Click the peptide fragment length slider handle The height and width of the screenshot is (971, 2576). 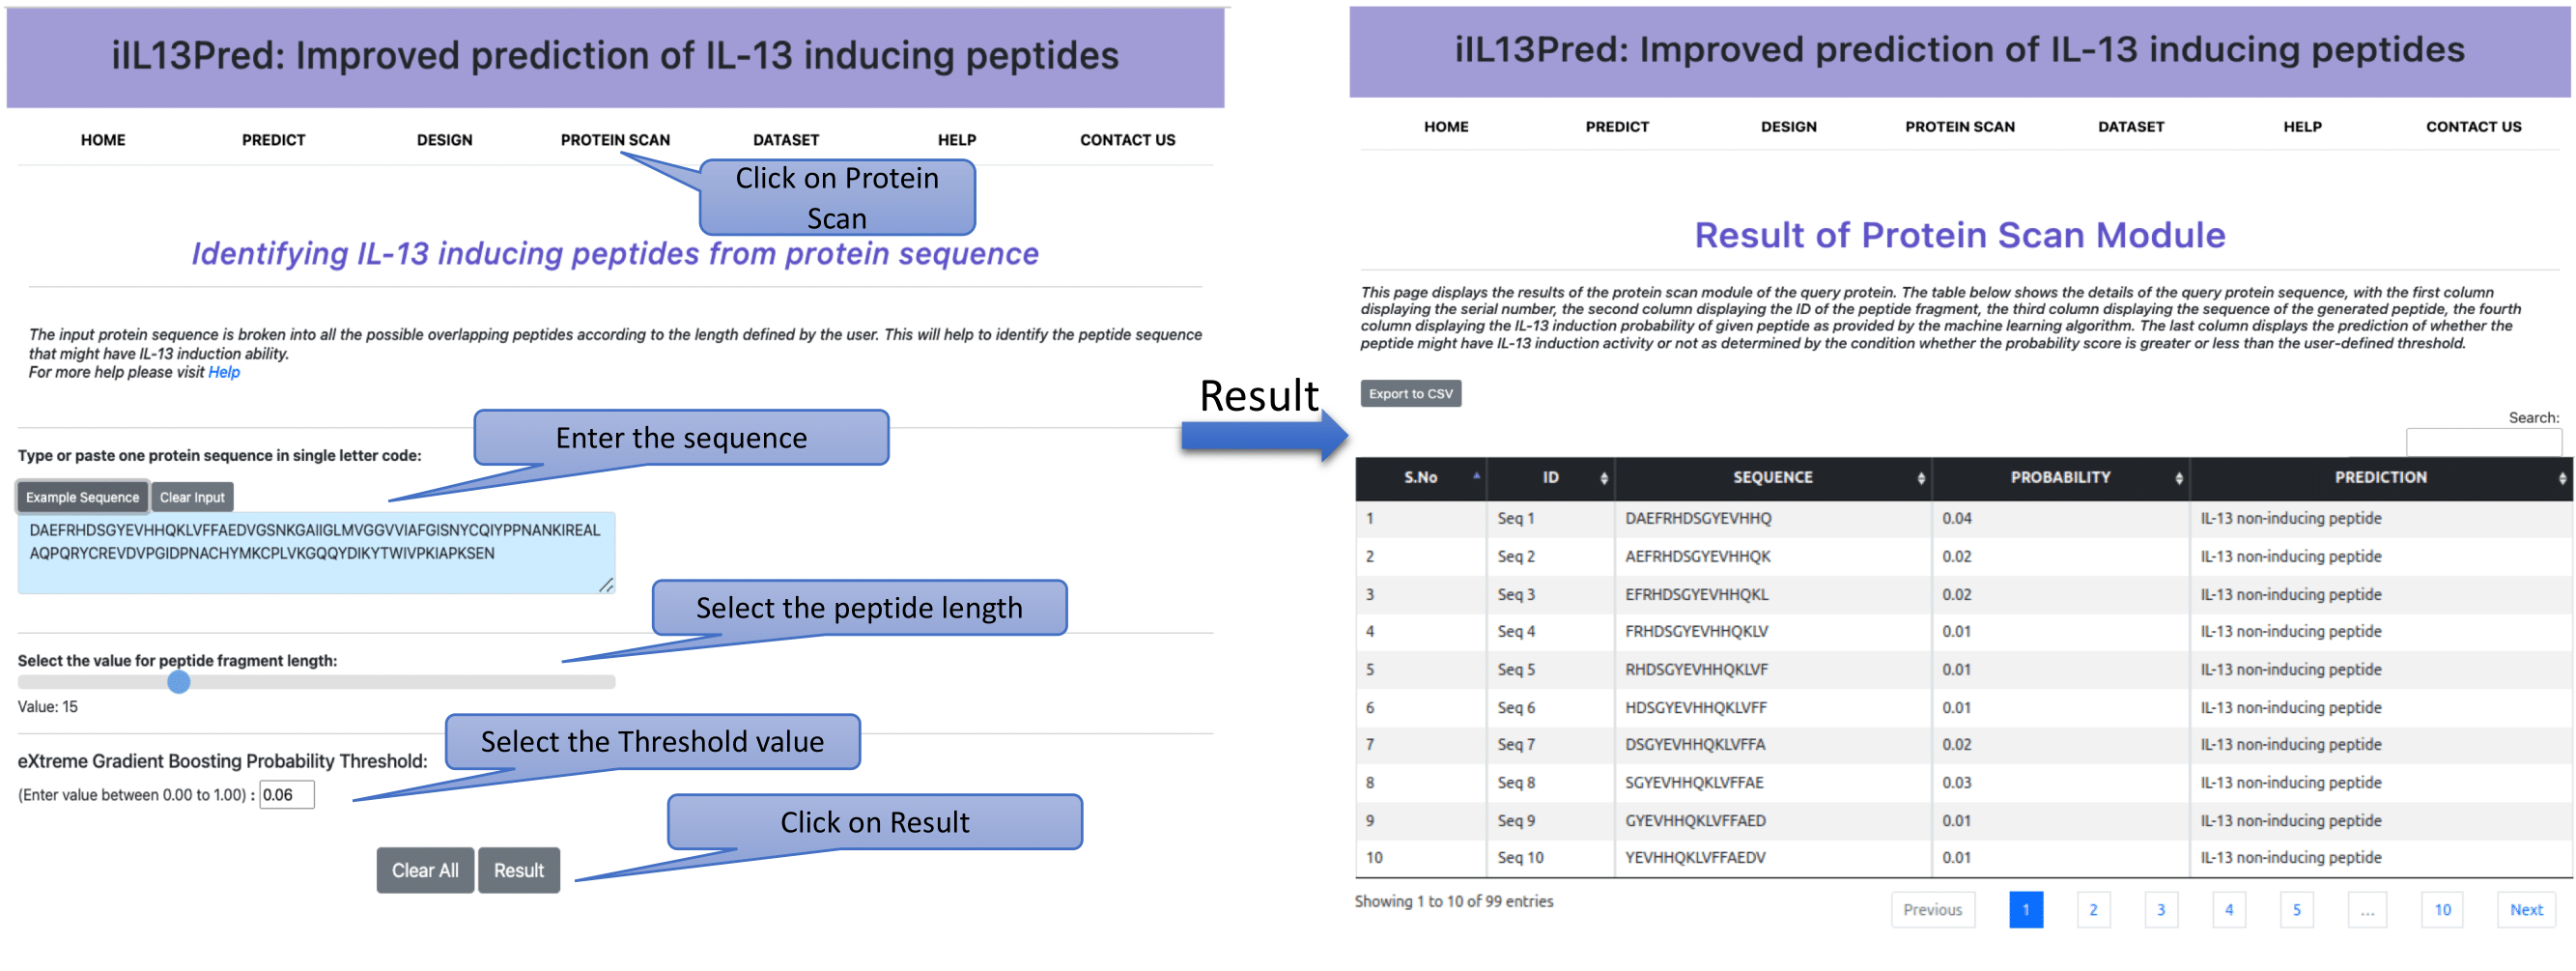(179, 682)
